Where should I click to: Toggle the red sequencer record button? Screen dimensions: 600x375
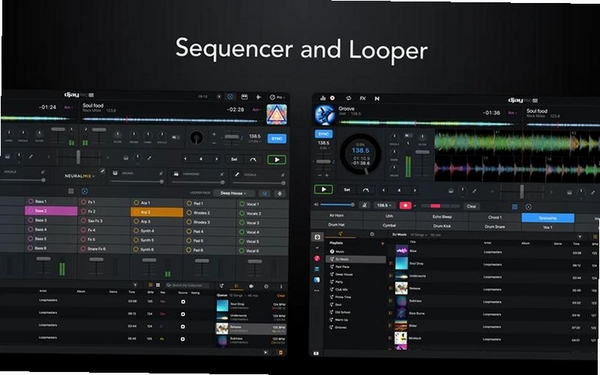pyautogui.click(x=405, y=205)
